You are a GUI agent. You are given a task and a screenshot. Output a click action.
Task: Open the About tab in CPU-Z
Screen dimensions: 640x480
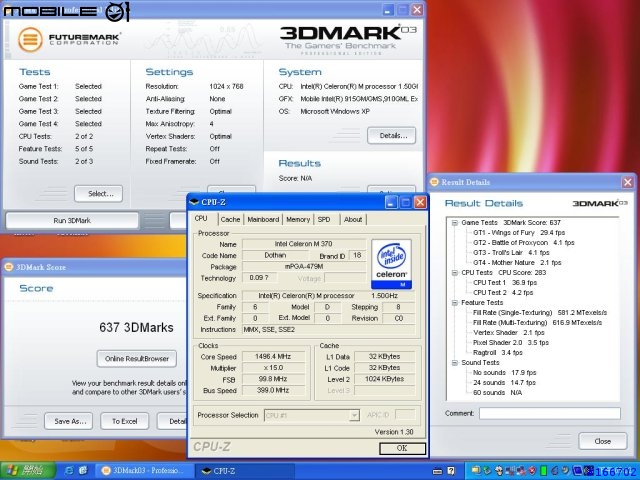[x=353, y=219]
